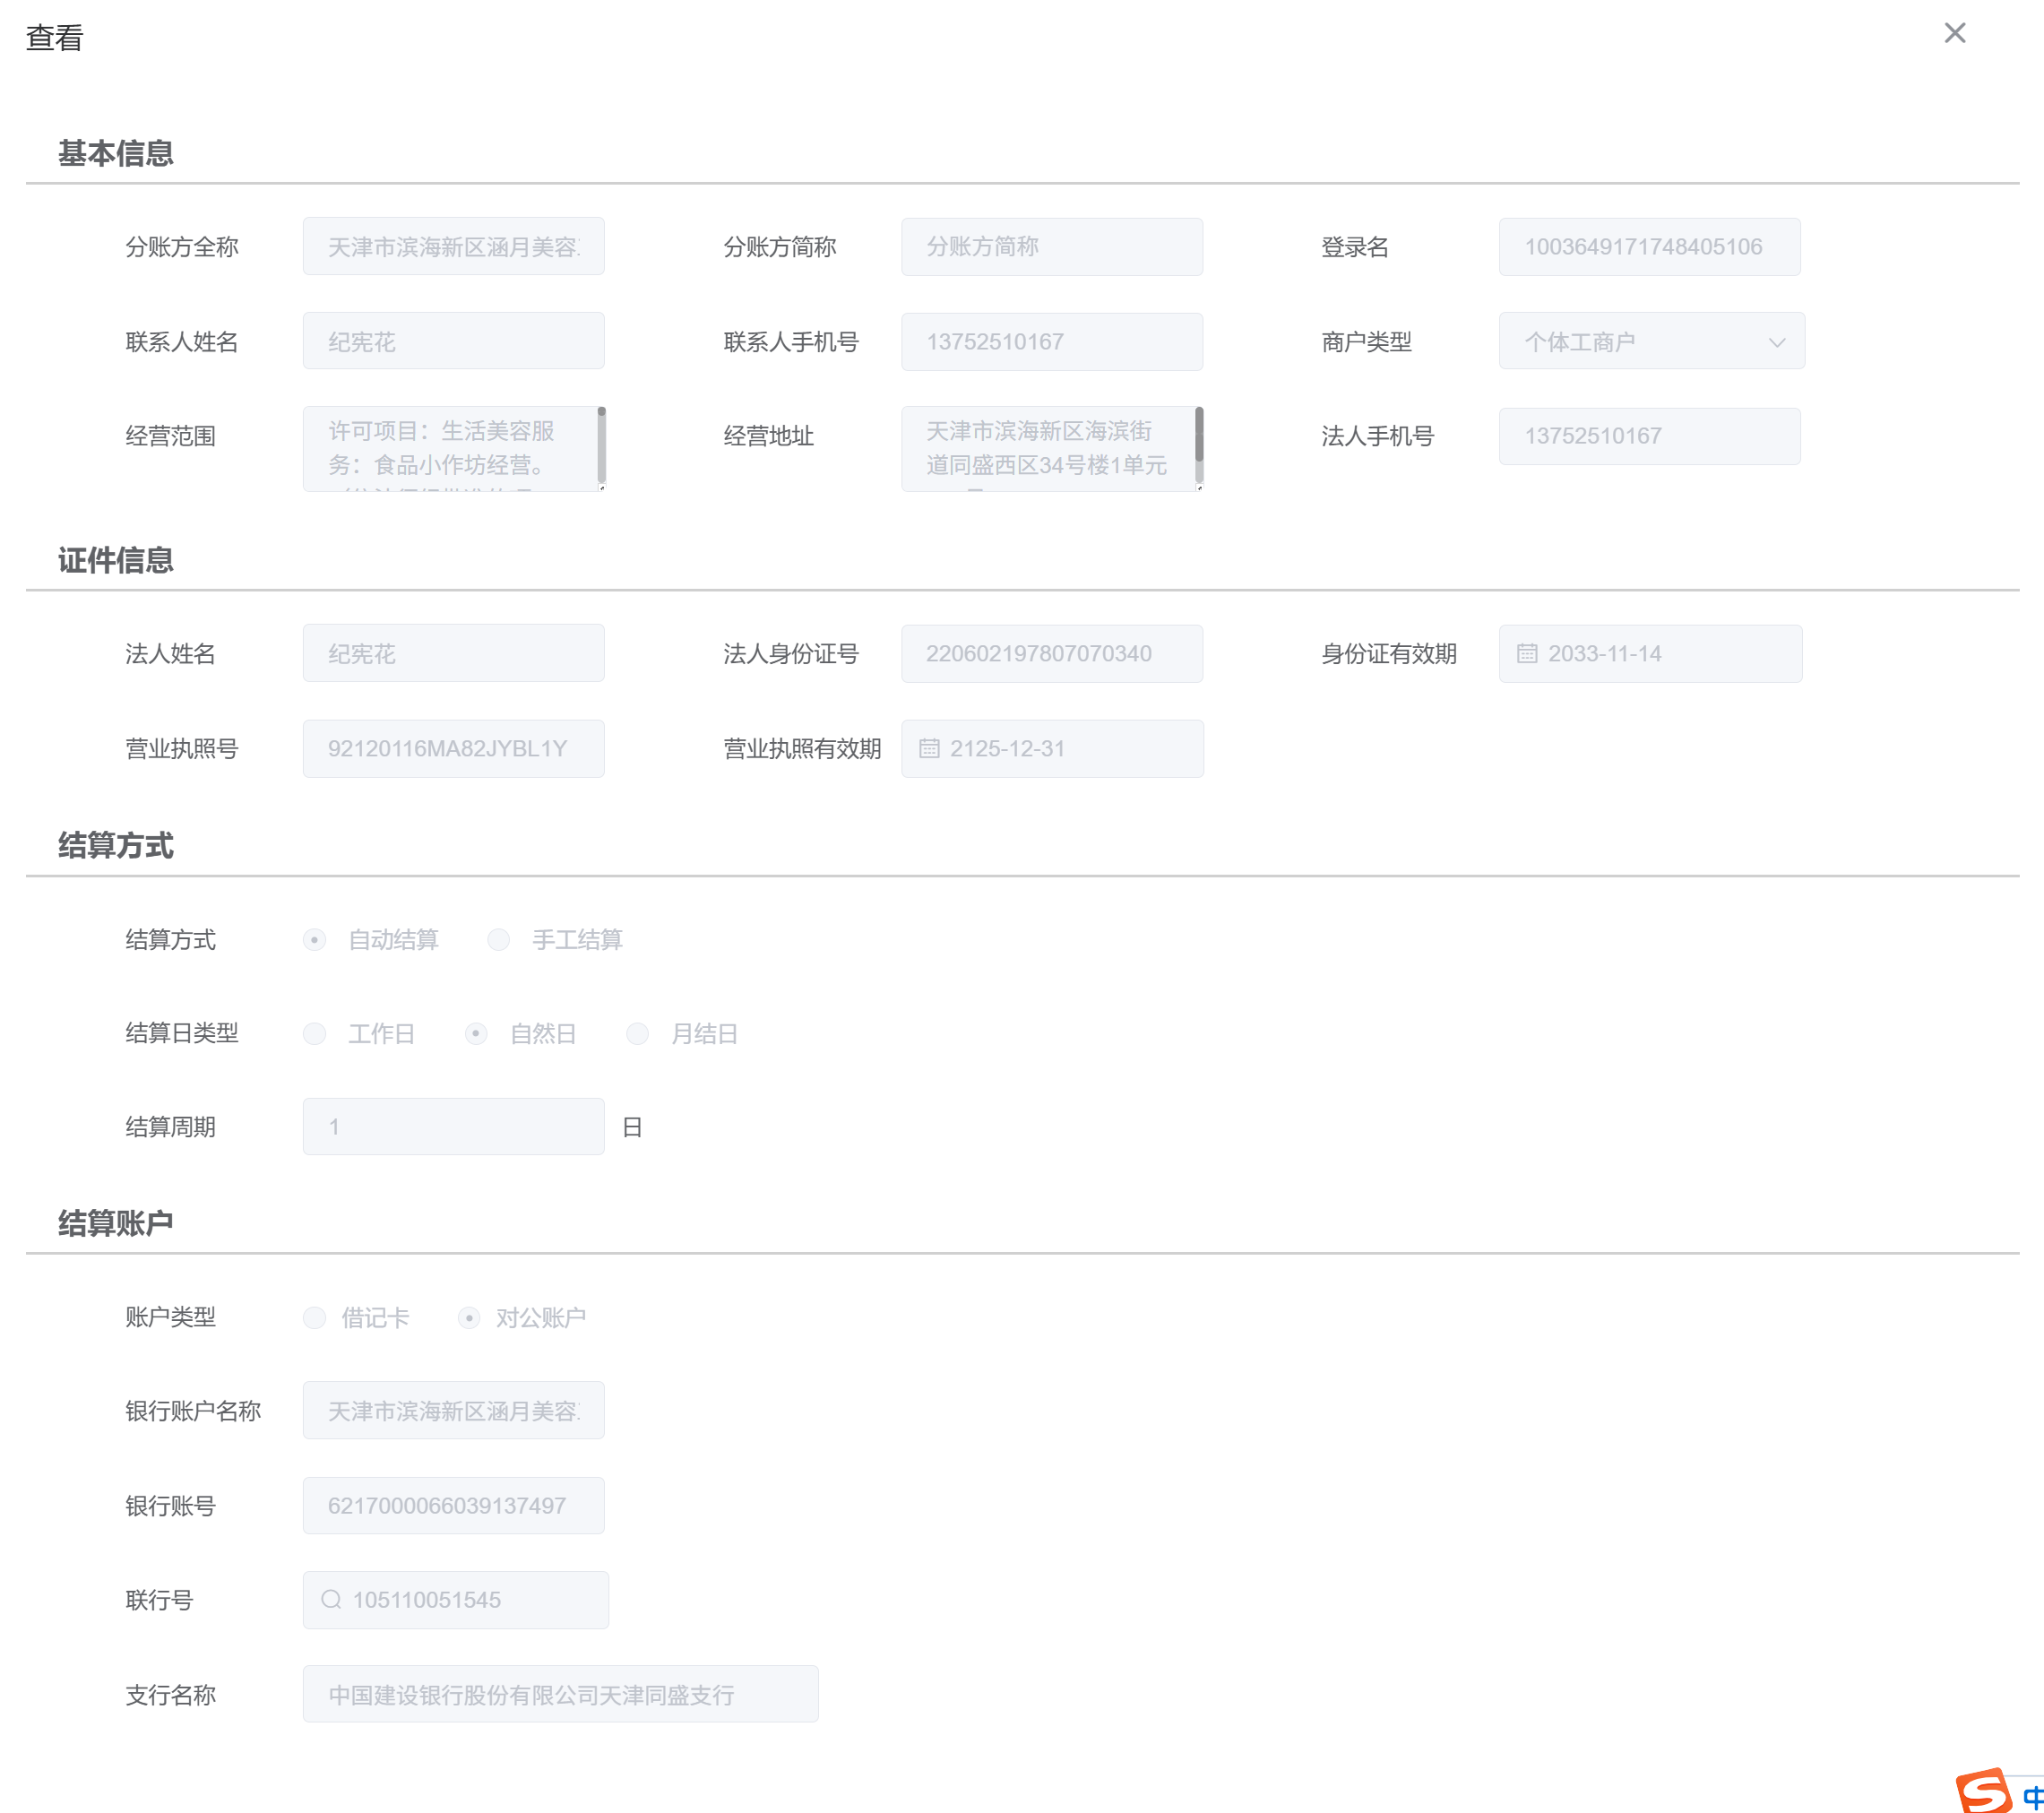Choose 自然日 as settlement day type
Screen dimensions: 2044x1813
pyautogui.click(x=476, y=1033)
